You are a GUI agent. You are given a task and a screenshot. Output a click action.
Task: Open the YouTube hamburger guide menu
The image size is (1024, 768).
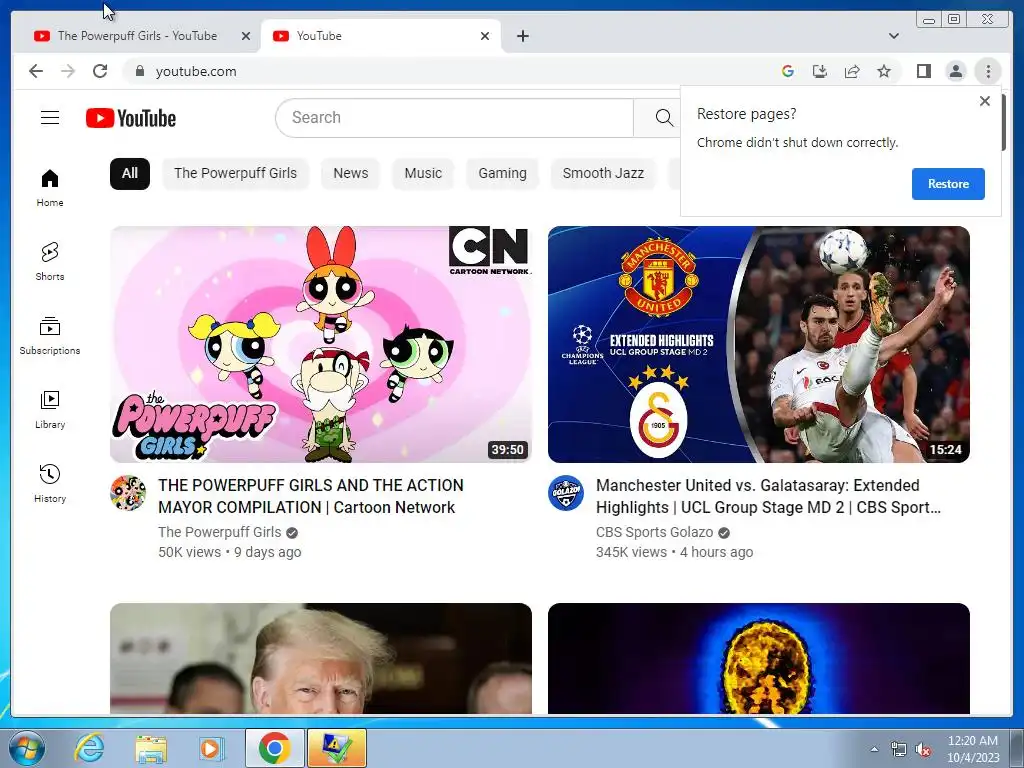pyautogui.click(x=50, y=118)
